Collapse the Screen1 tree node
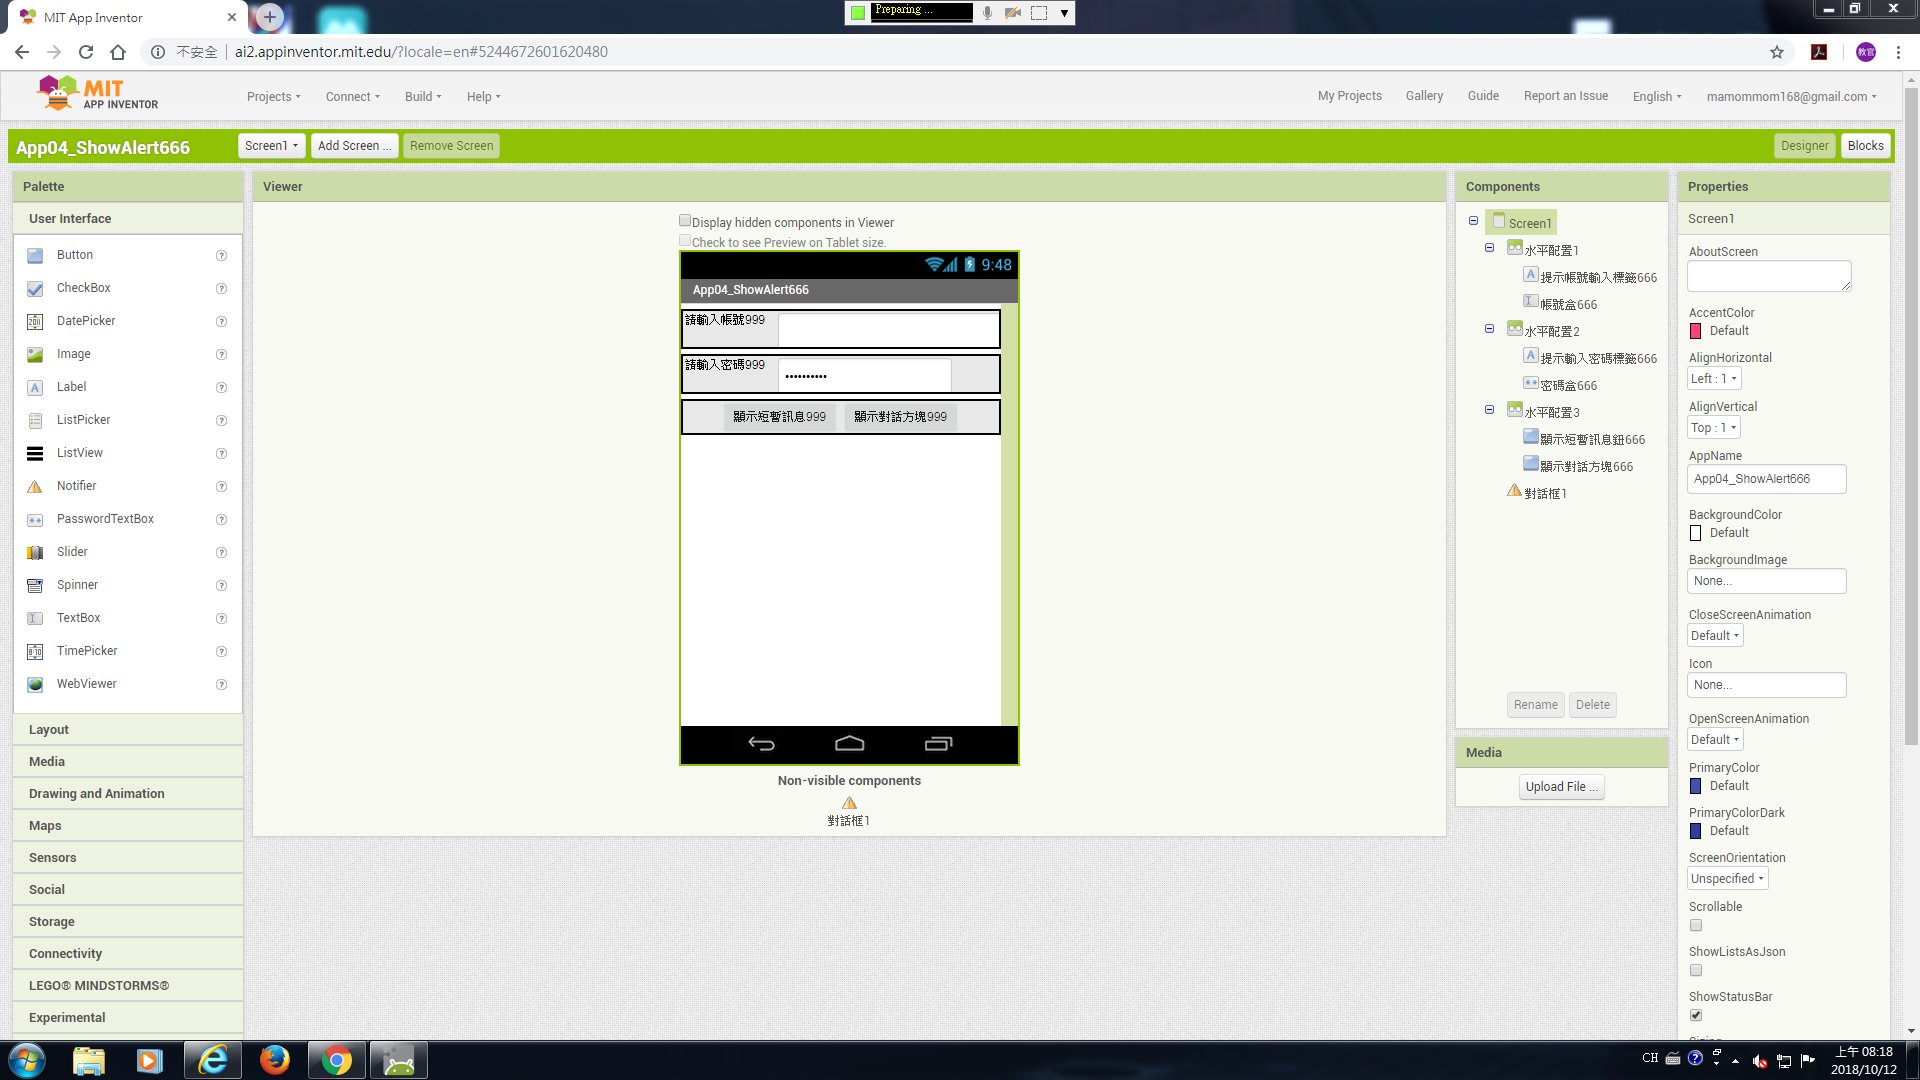The height and width of the screenshot is (1080, 1920). (1473, 221)
